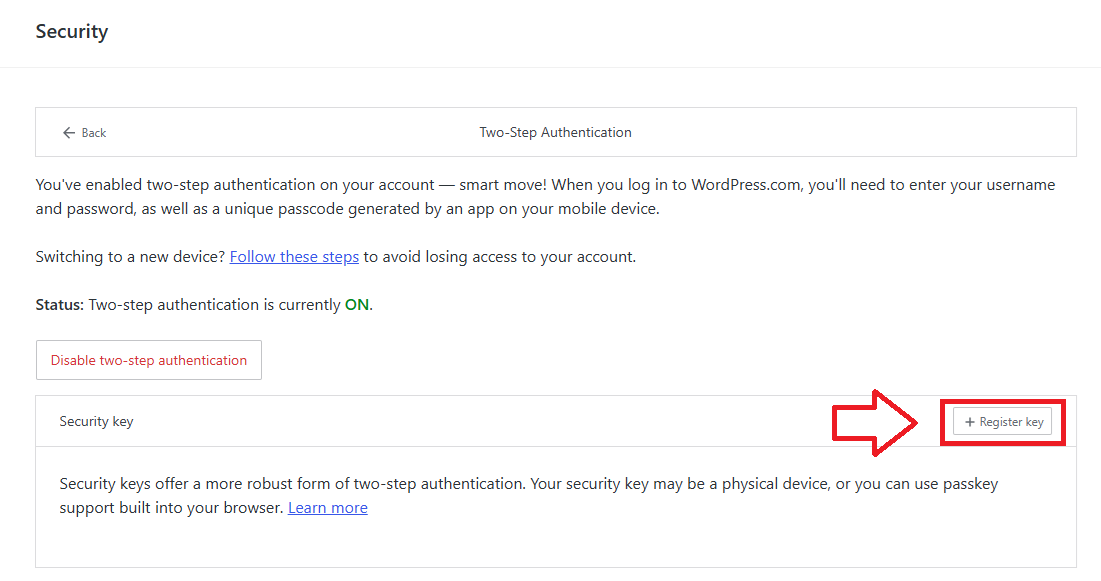This screenshot has width=1101, height=581.
Task: Click the plus icon beside Register key
Action: point(969,422)
